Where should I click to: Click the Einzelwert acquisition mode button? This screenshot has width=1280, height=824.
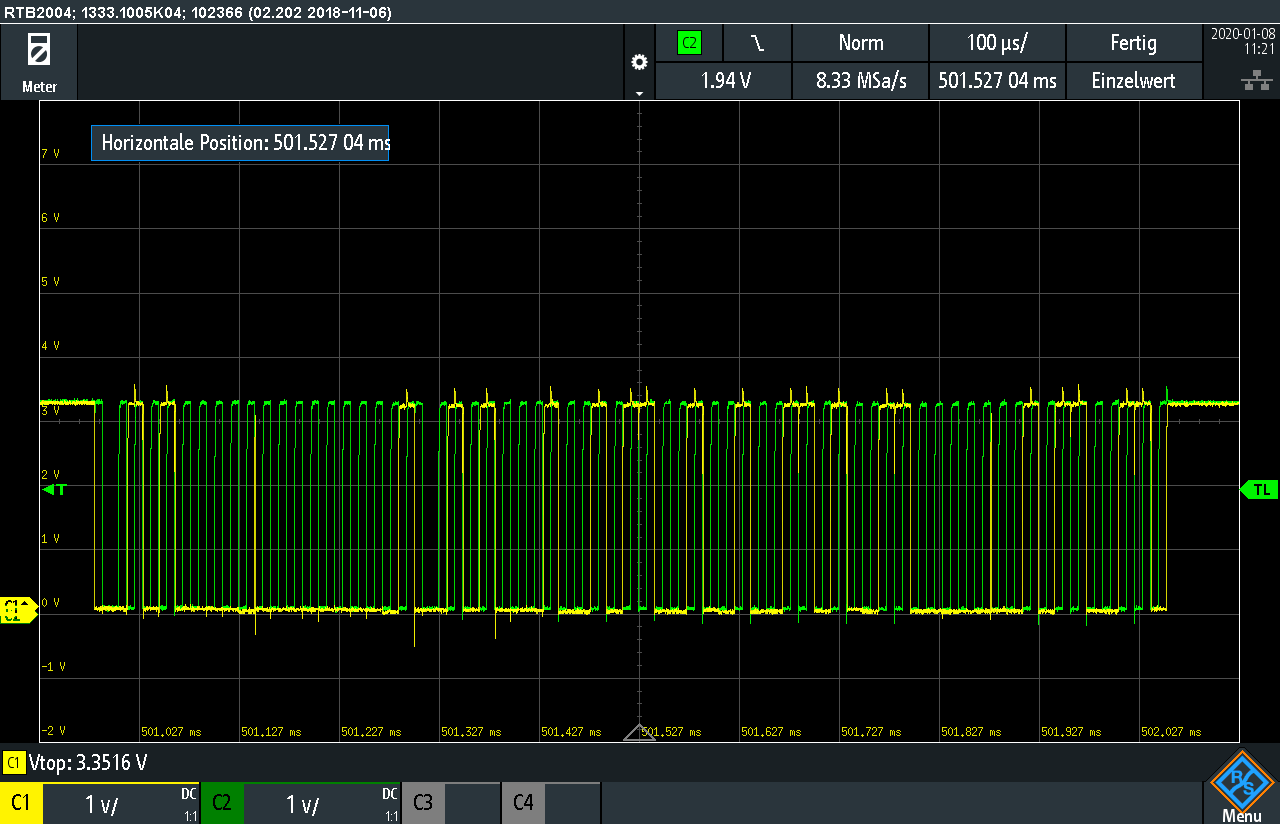click(1133, 81)
